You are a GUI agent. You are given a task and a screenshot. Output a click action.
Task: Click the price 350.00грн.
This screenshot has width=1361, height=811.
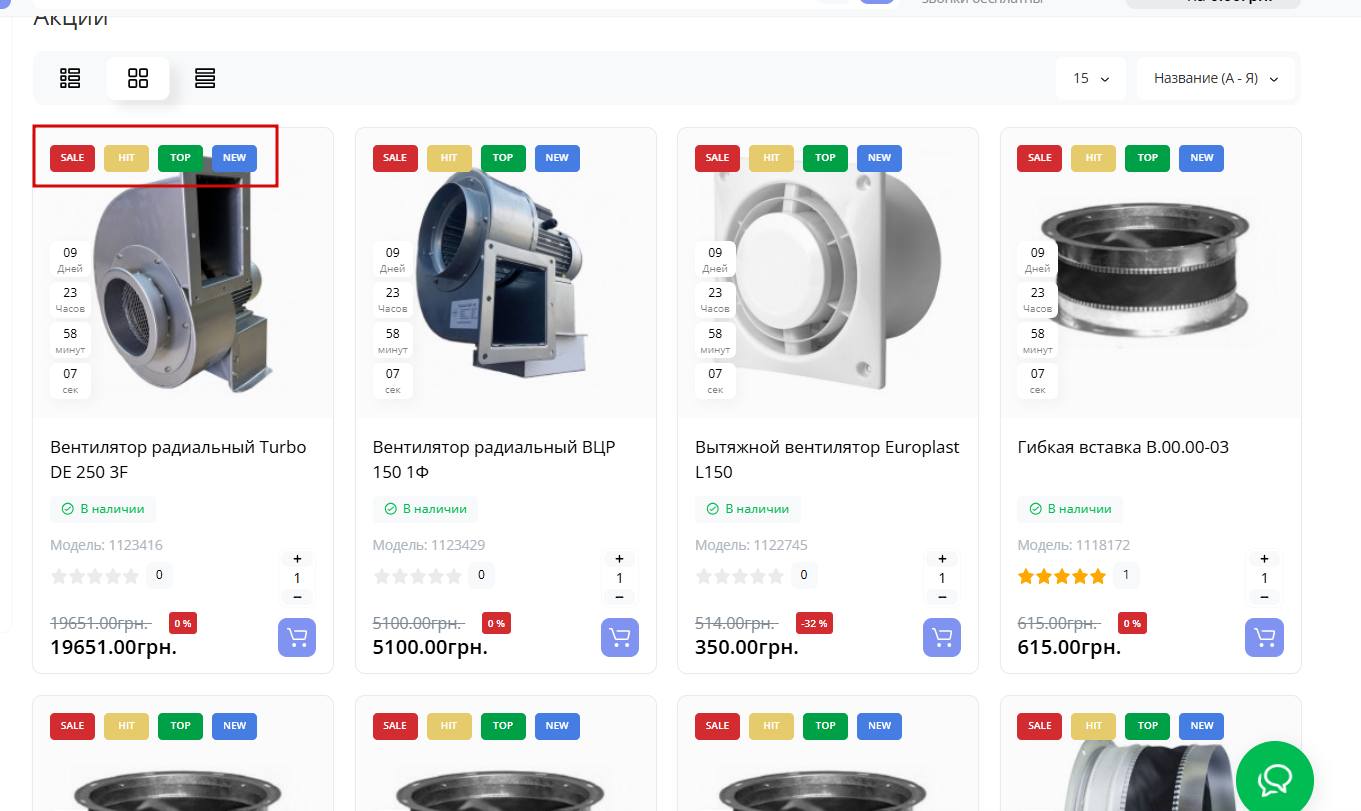pyautogui.click(x=747, y=647)
